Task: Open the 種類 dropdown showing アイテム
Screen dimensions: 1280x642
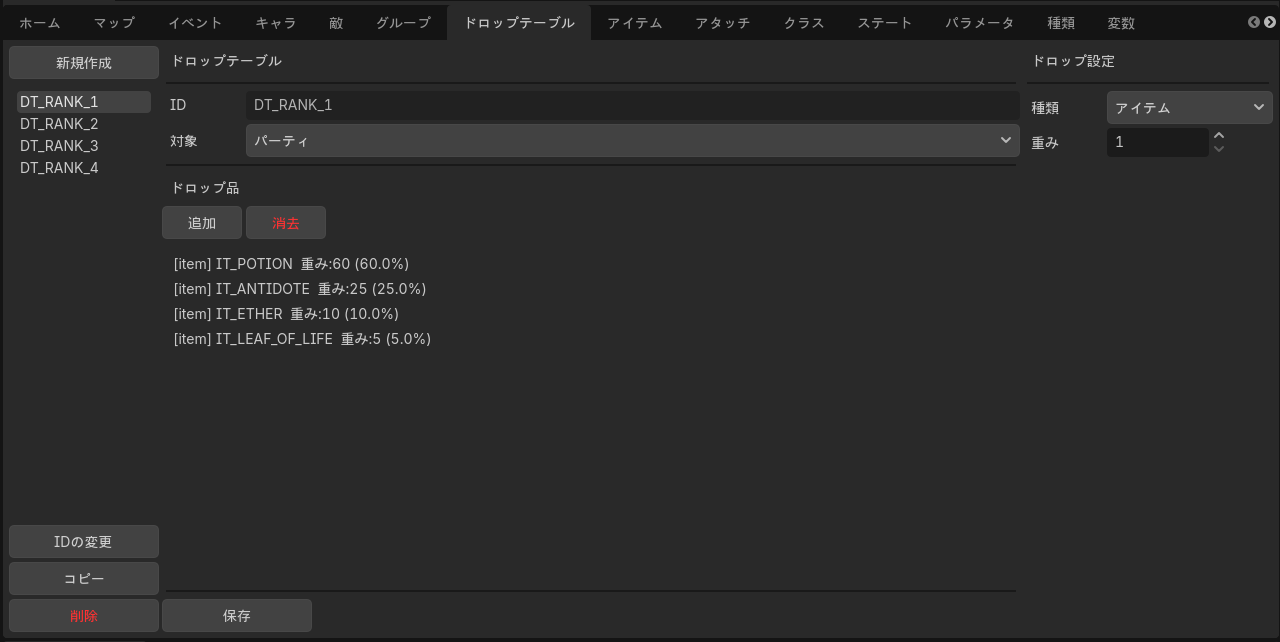Action: point(1190,108)
